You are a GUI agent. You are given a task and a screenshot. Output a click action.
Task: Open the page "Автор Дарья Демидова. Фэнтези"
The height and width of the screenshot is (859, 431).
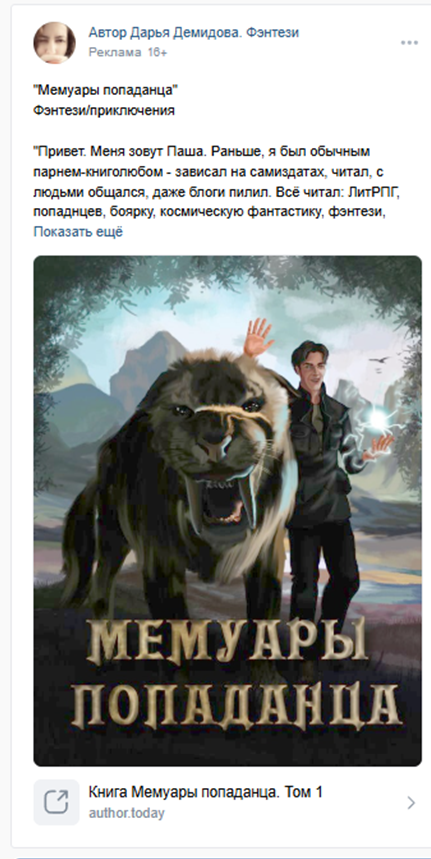(x=194, y=33)
